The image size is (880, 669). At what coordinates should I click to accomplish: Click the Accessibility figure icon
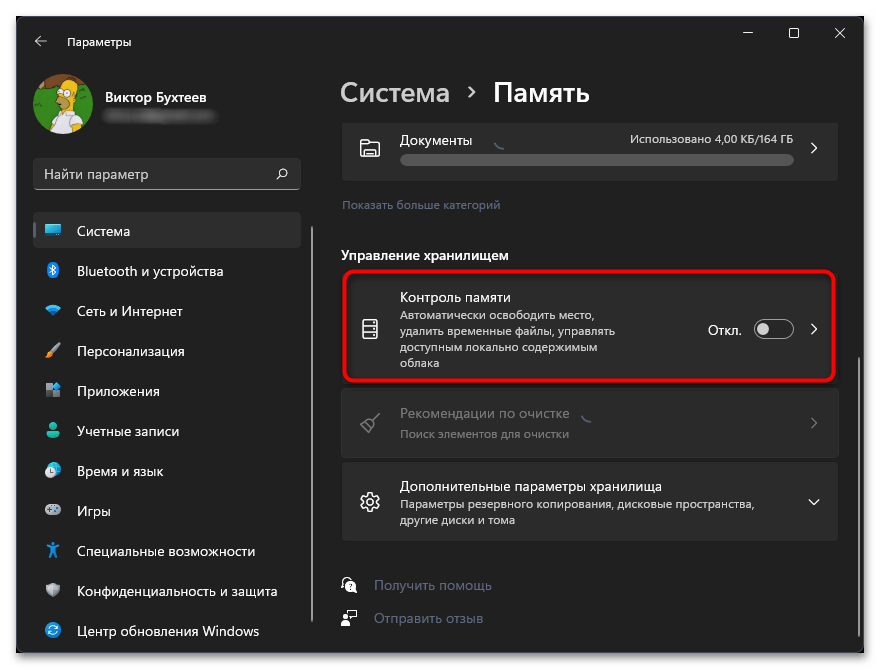(x=53, y=551)
